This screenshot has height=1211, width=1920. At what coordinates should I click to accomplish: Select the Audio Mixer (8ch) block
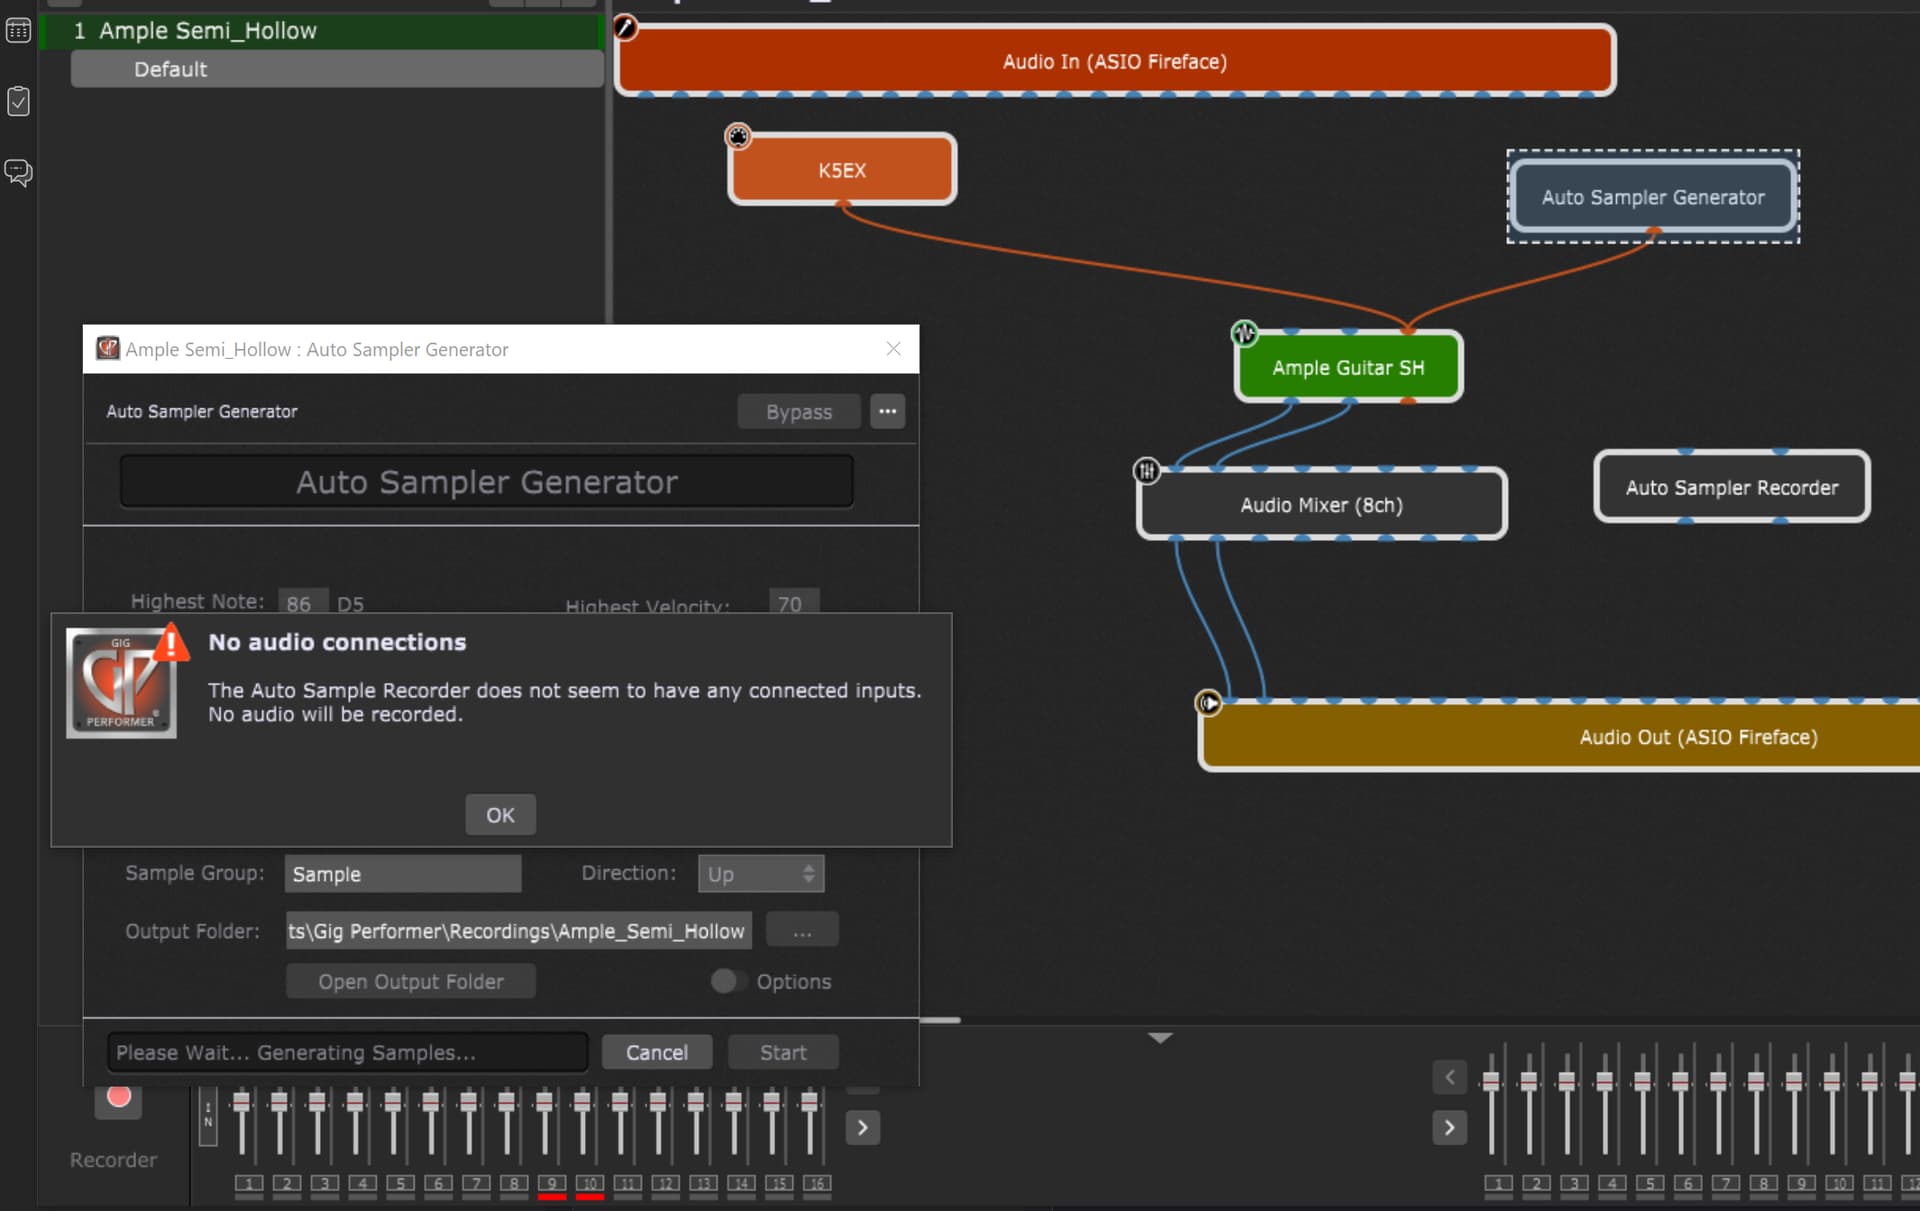coord(1321,504)
